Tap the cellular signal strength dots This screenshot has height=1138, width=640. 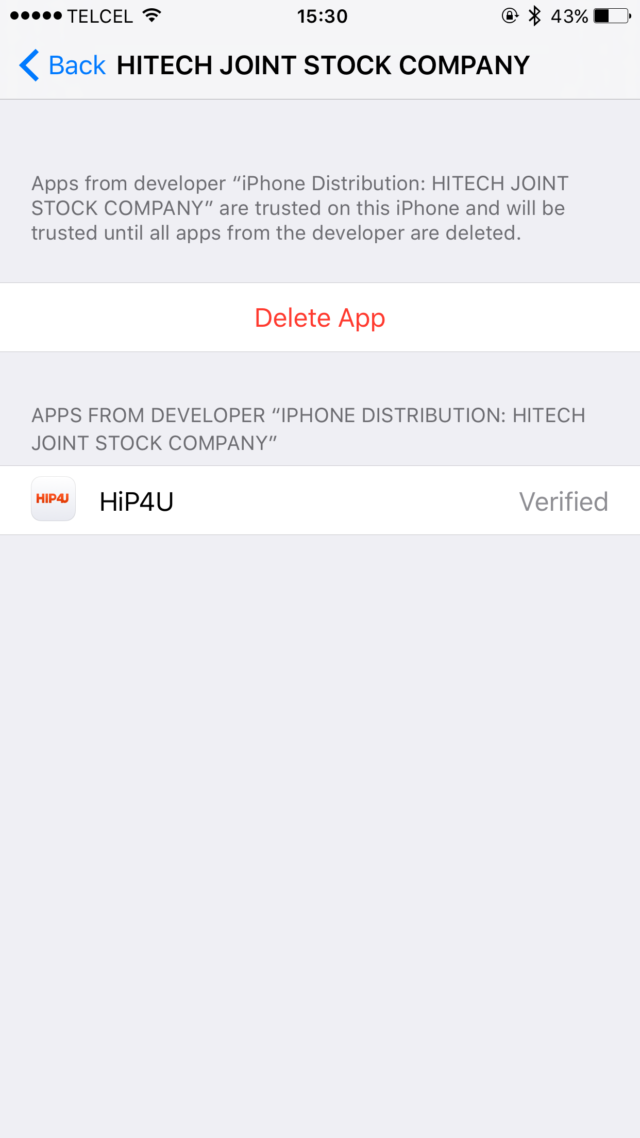pyautogui.click(x=36, y=16)
